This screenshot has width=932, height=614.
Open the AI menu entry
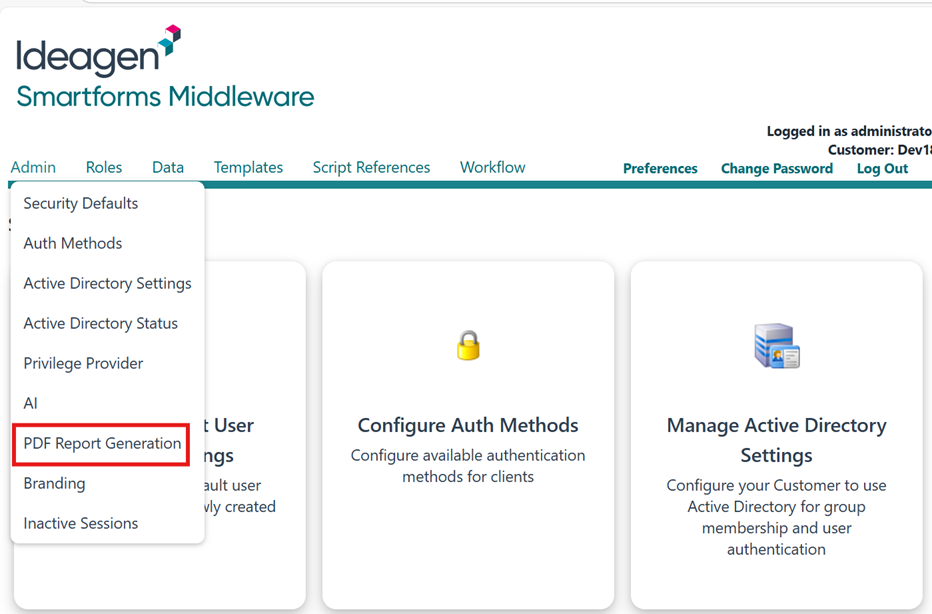[31, 403]
